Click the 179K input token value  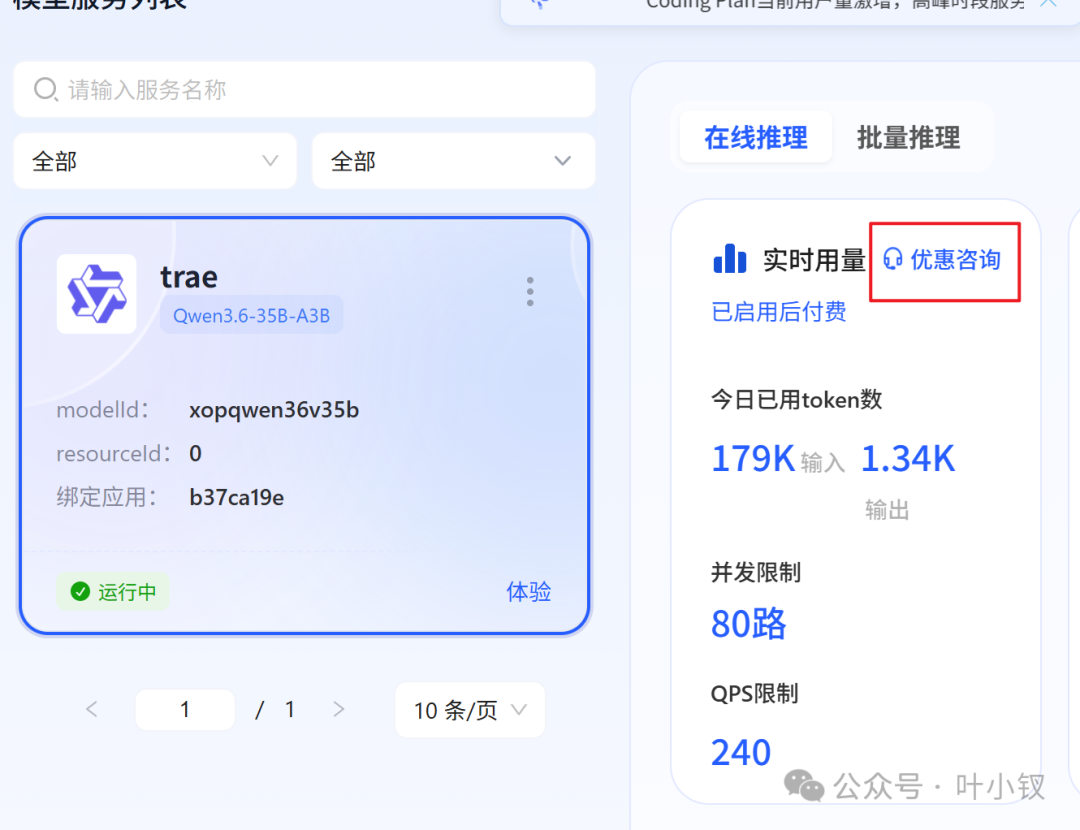click(753, 459)
